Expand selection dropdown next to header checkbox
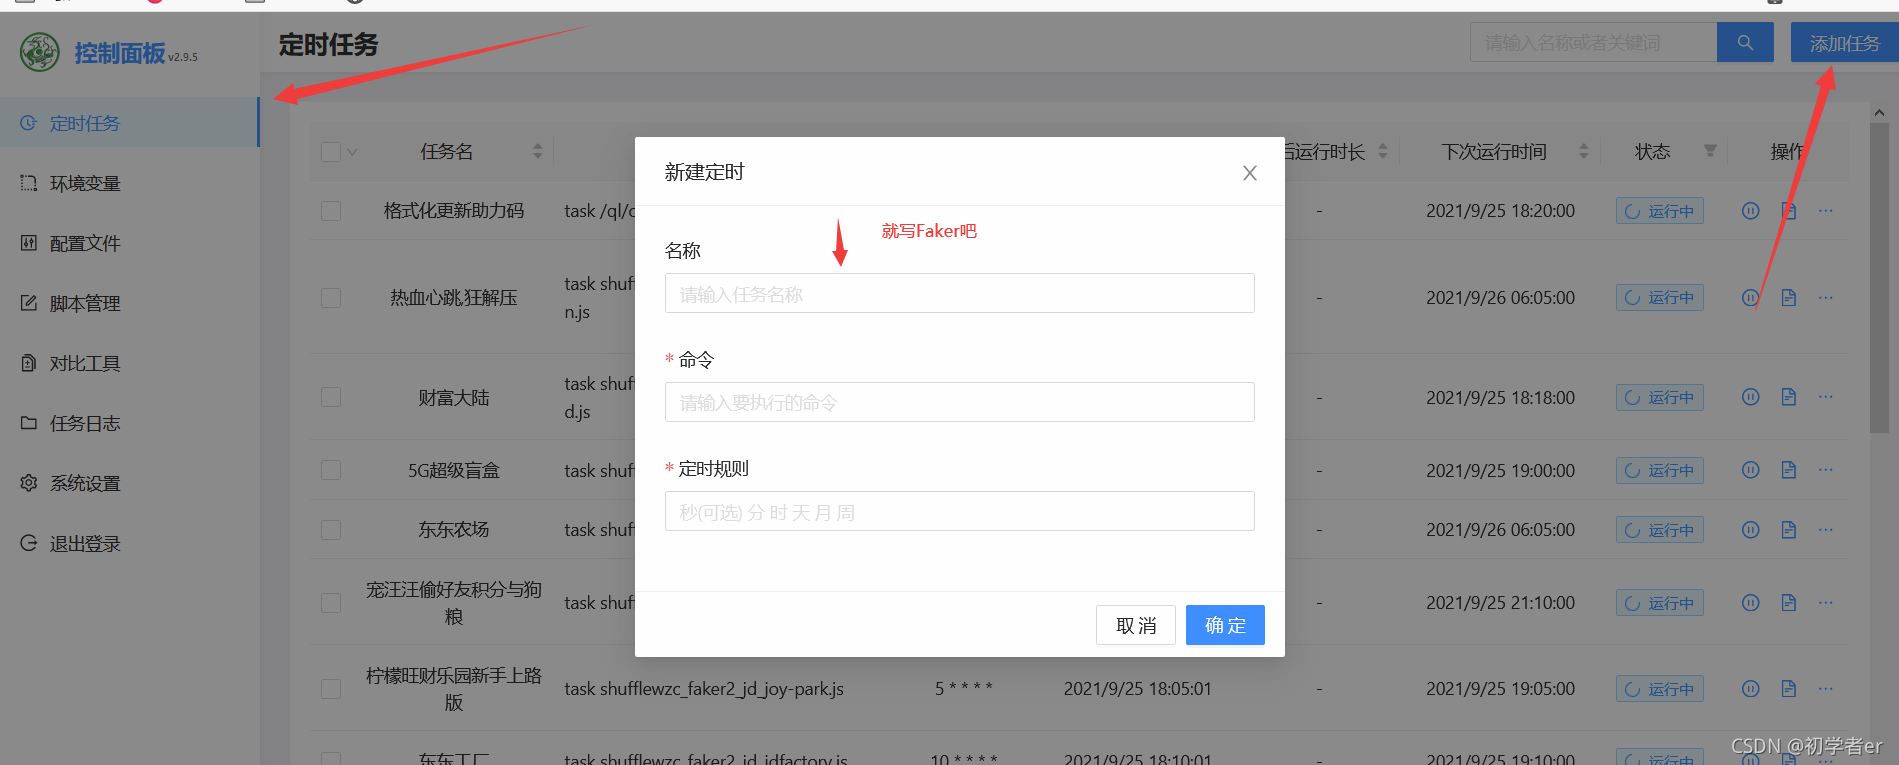 [352, 152]
